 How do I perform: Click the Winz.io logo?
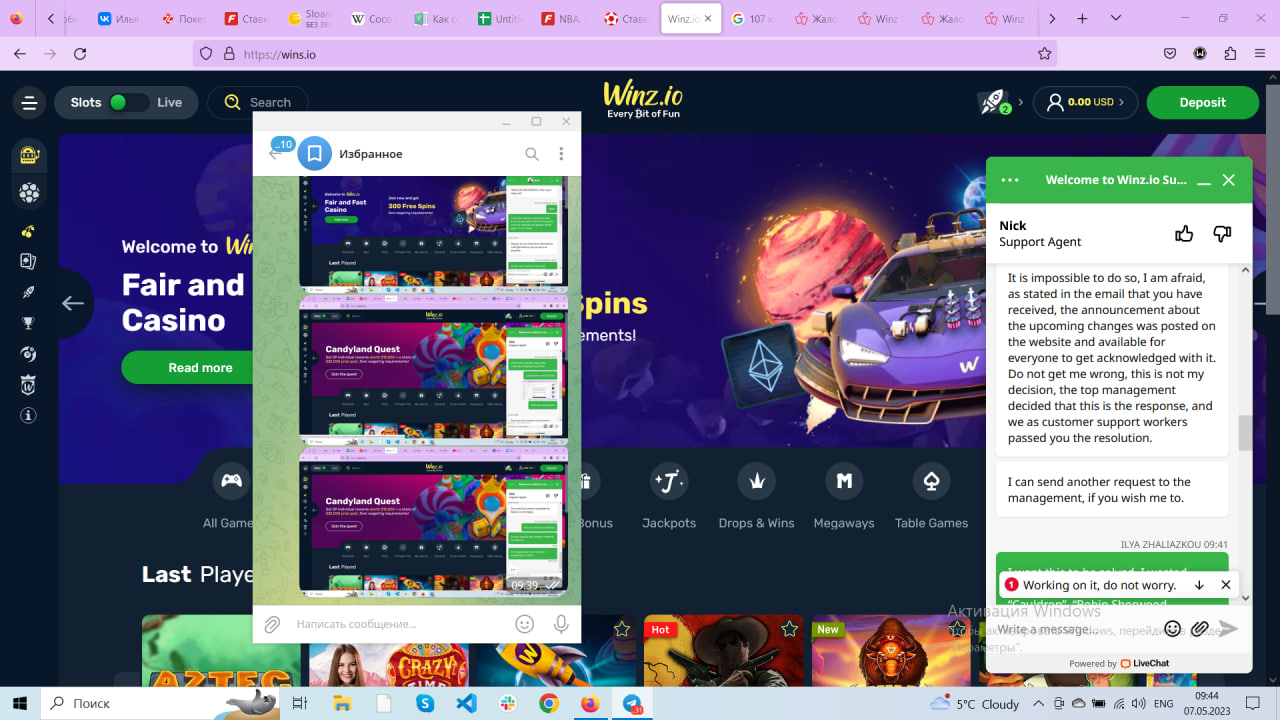[643, 100]
